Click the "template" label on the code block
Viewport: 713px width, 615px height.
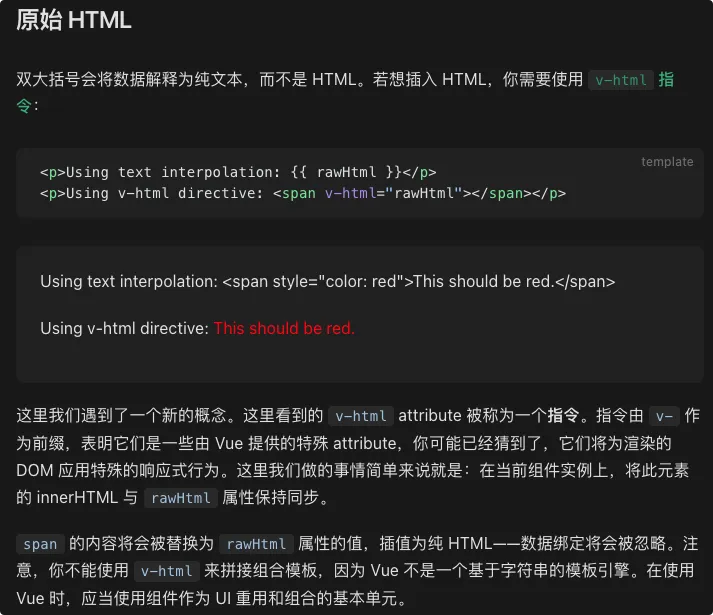pos(667,162)
